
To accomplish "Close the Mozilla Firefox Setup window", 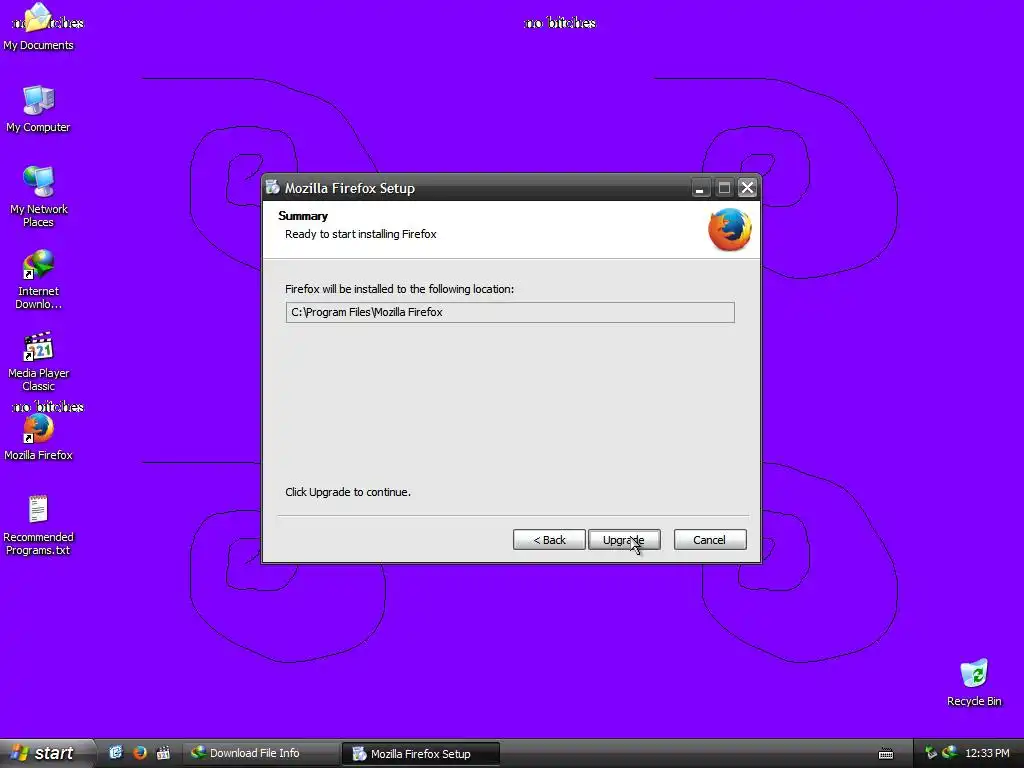I will [x=747, y=188].
